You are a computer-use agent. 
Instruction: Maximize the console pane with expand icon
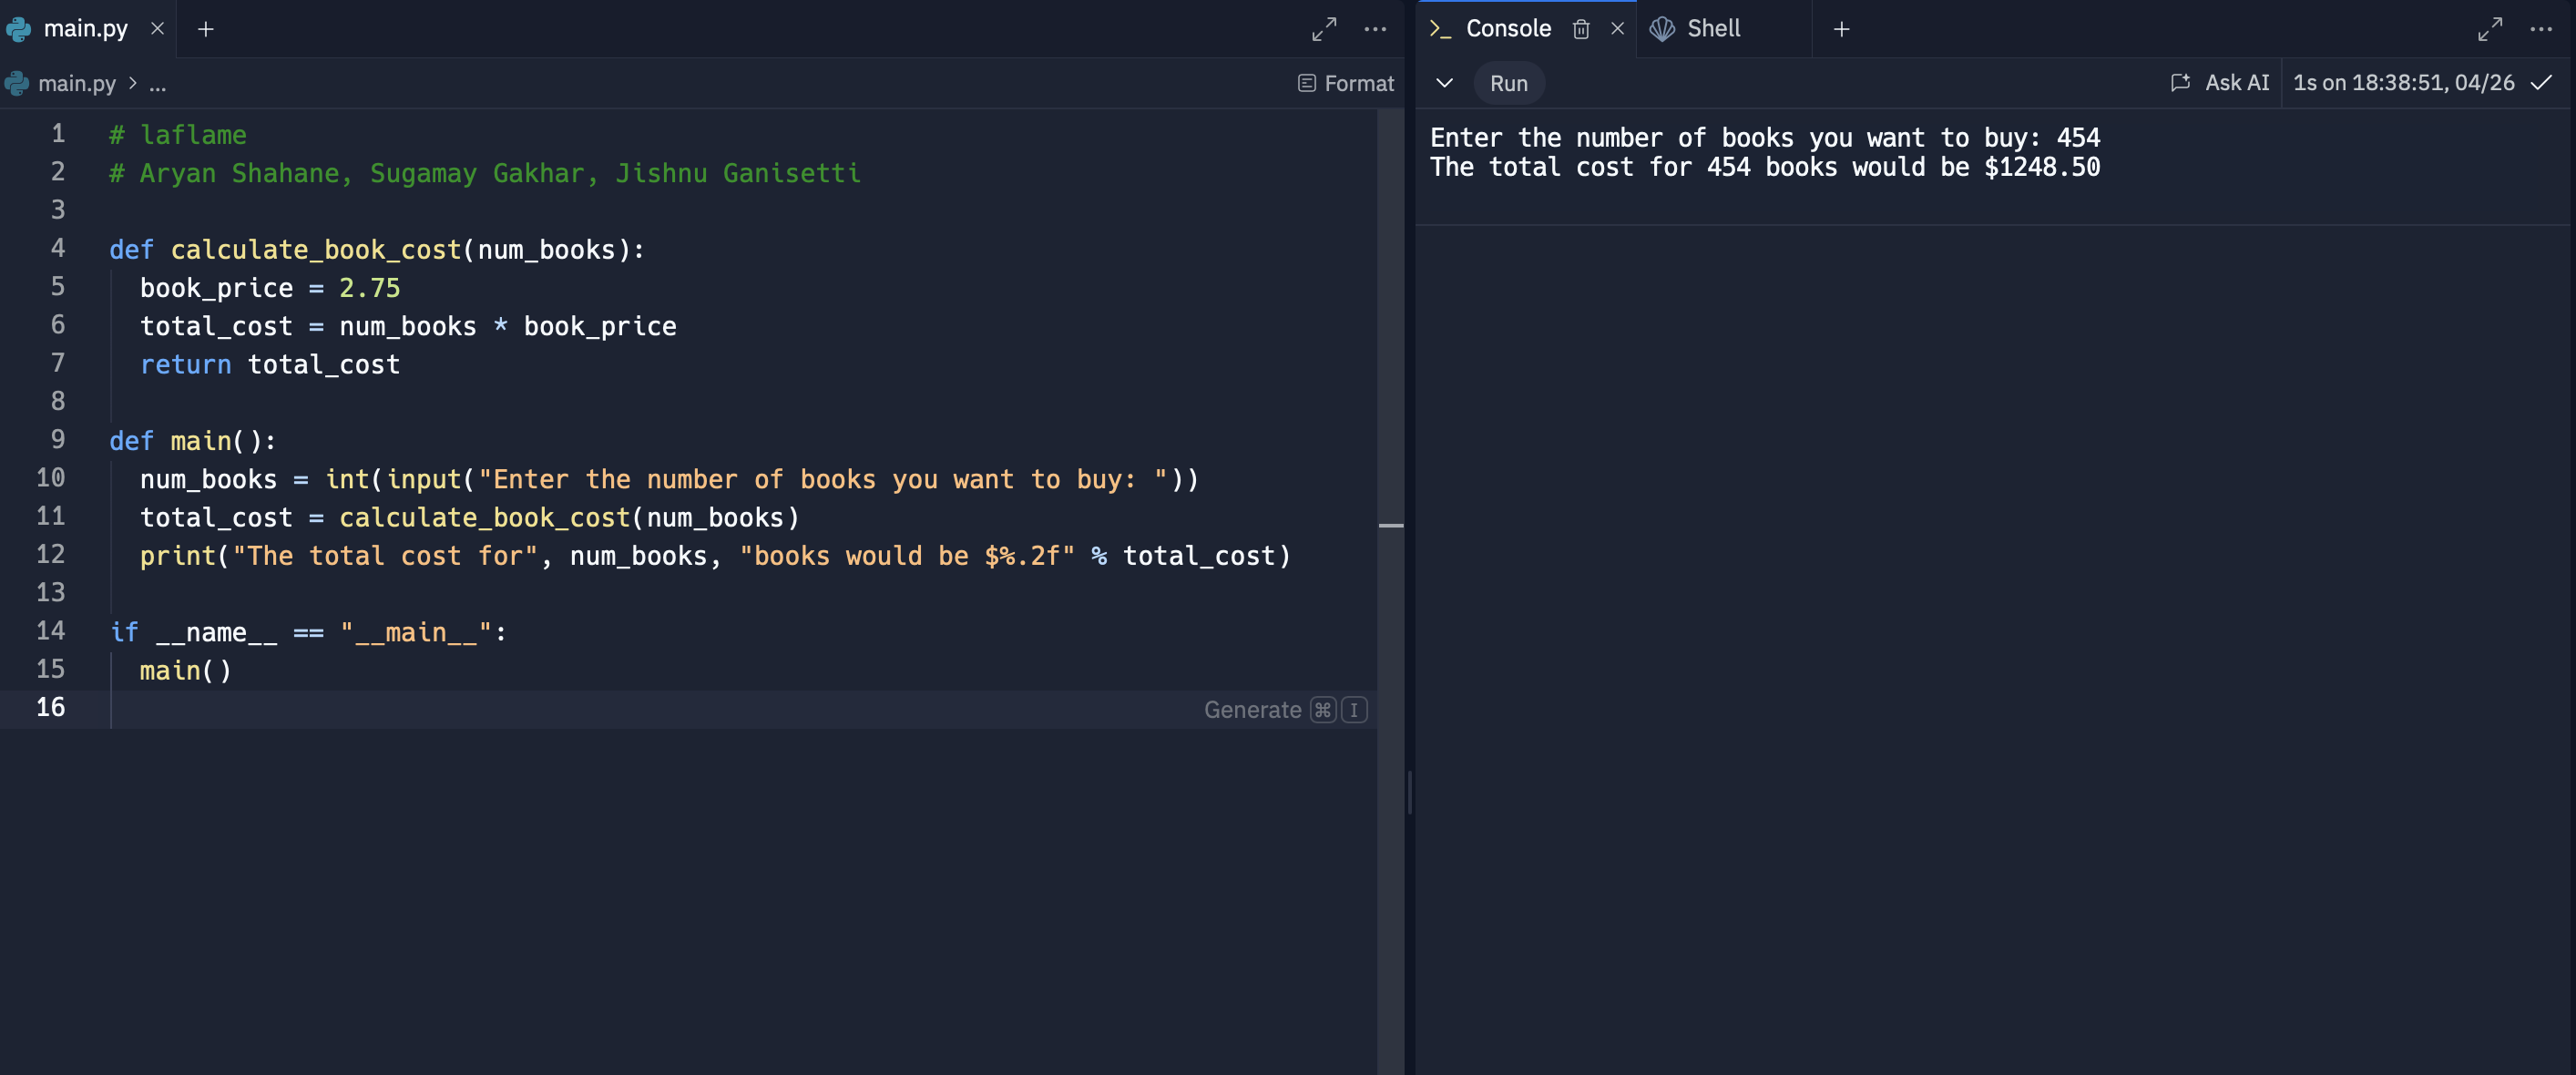(x=2489, y=29)
